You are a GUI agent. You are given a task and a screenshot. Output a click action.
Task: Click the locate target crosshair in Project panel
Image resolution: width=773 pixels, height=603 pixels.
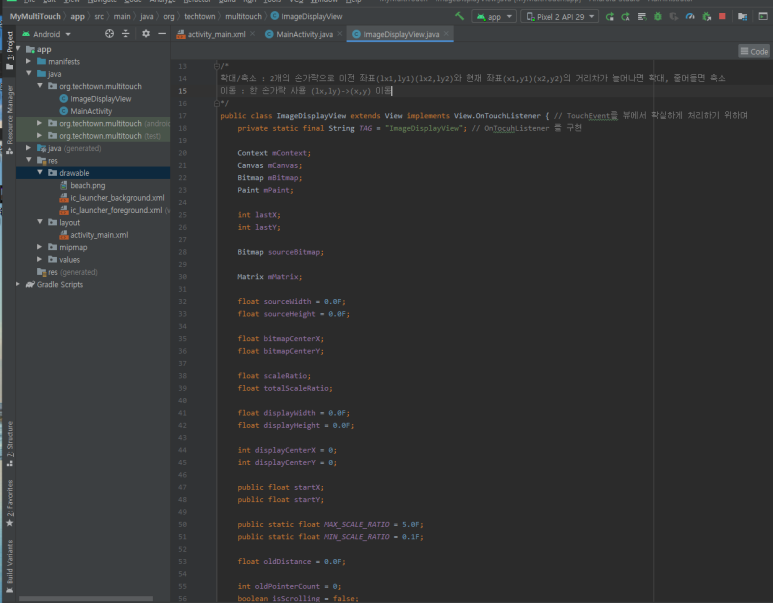point(109,34)
